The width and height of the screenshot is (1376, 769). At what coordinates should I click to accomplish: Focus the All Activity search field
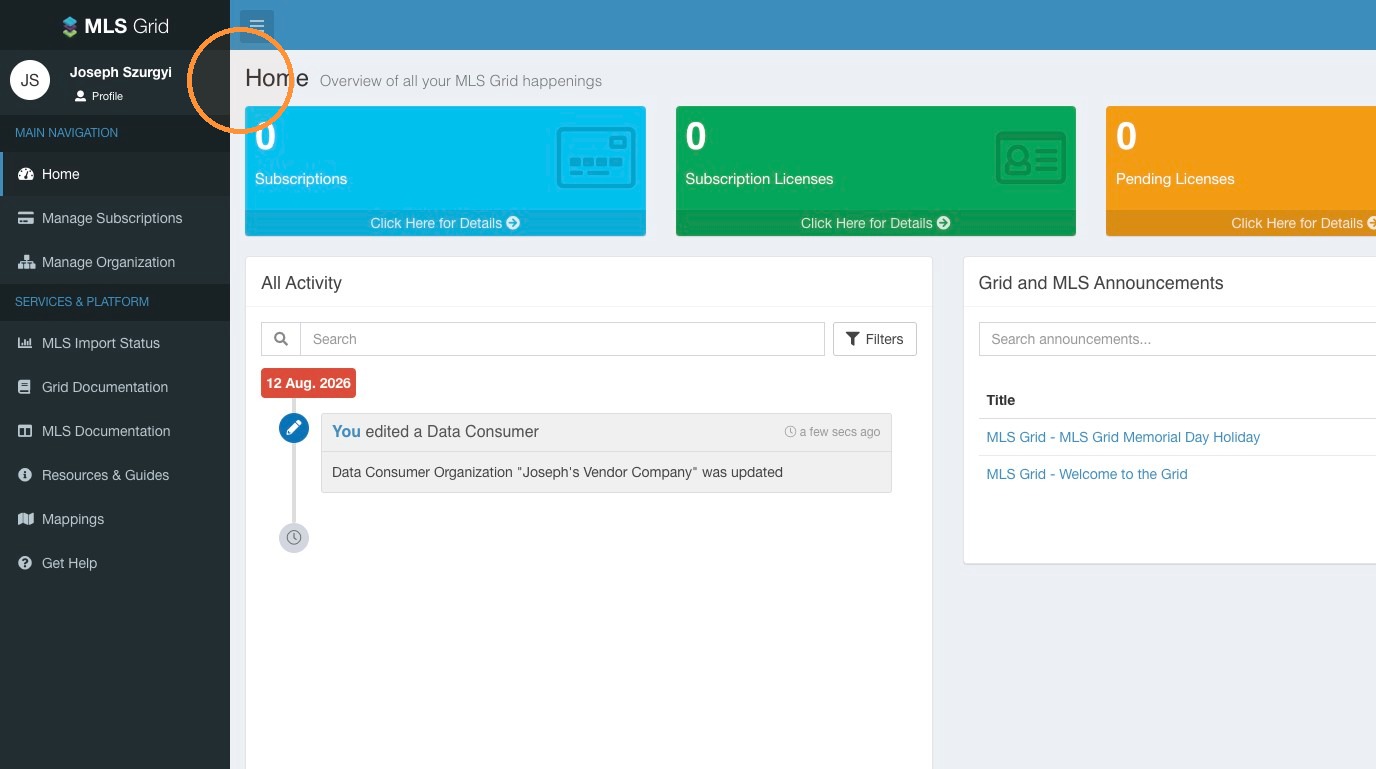[562, 339]
